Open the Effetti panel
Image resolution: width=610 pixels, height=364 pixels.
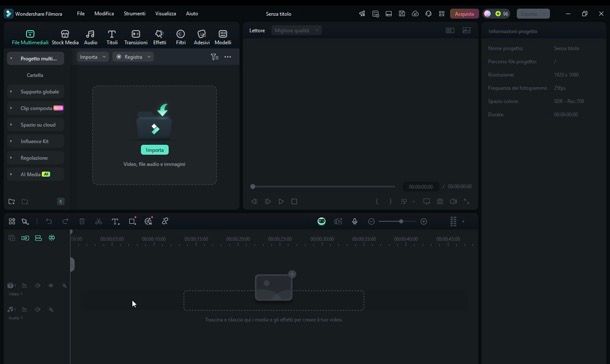(x=159, y=37)
